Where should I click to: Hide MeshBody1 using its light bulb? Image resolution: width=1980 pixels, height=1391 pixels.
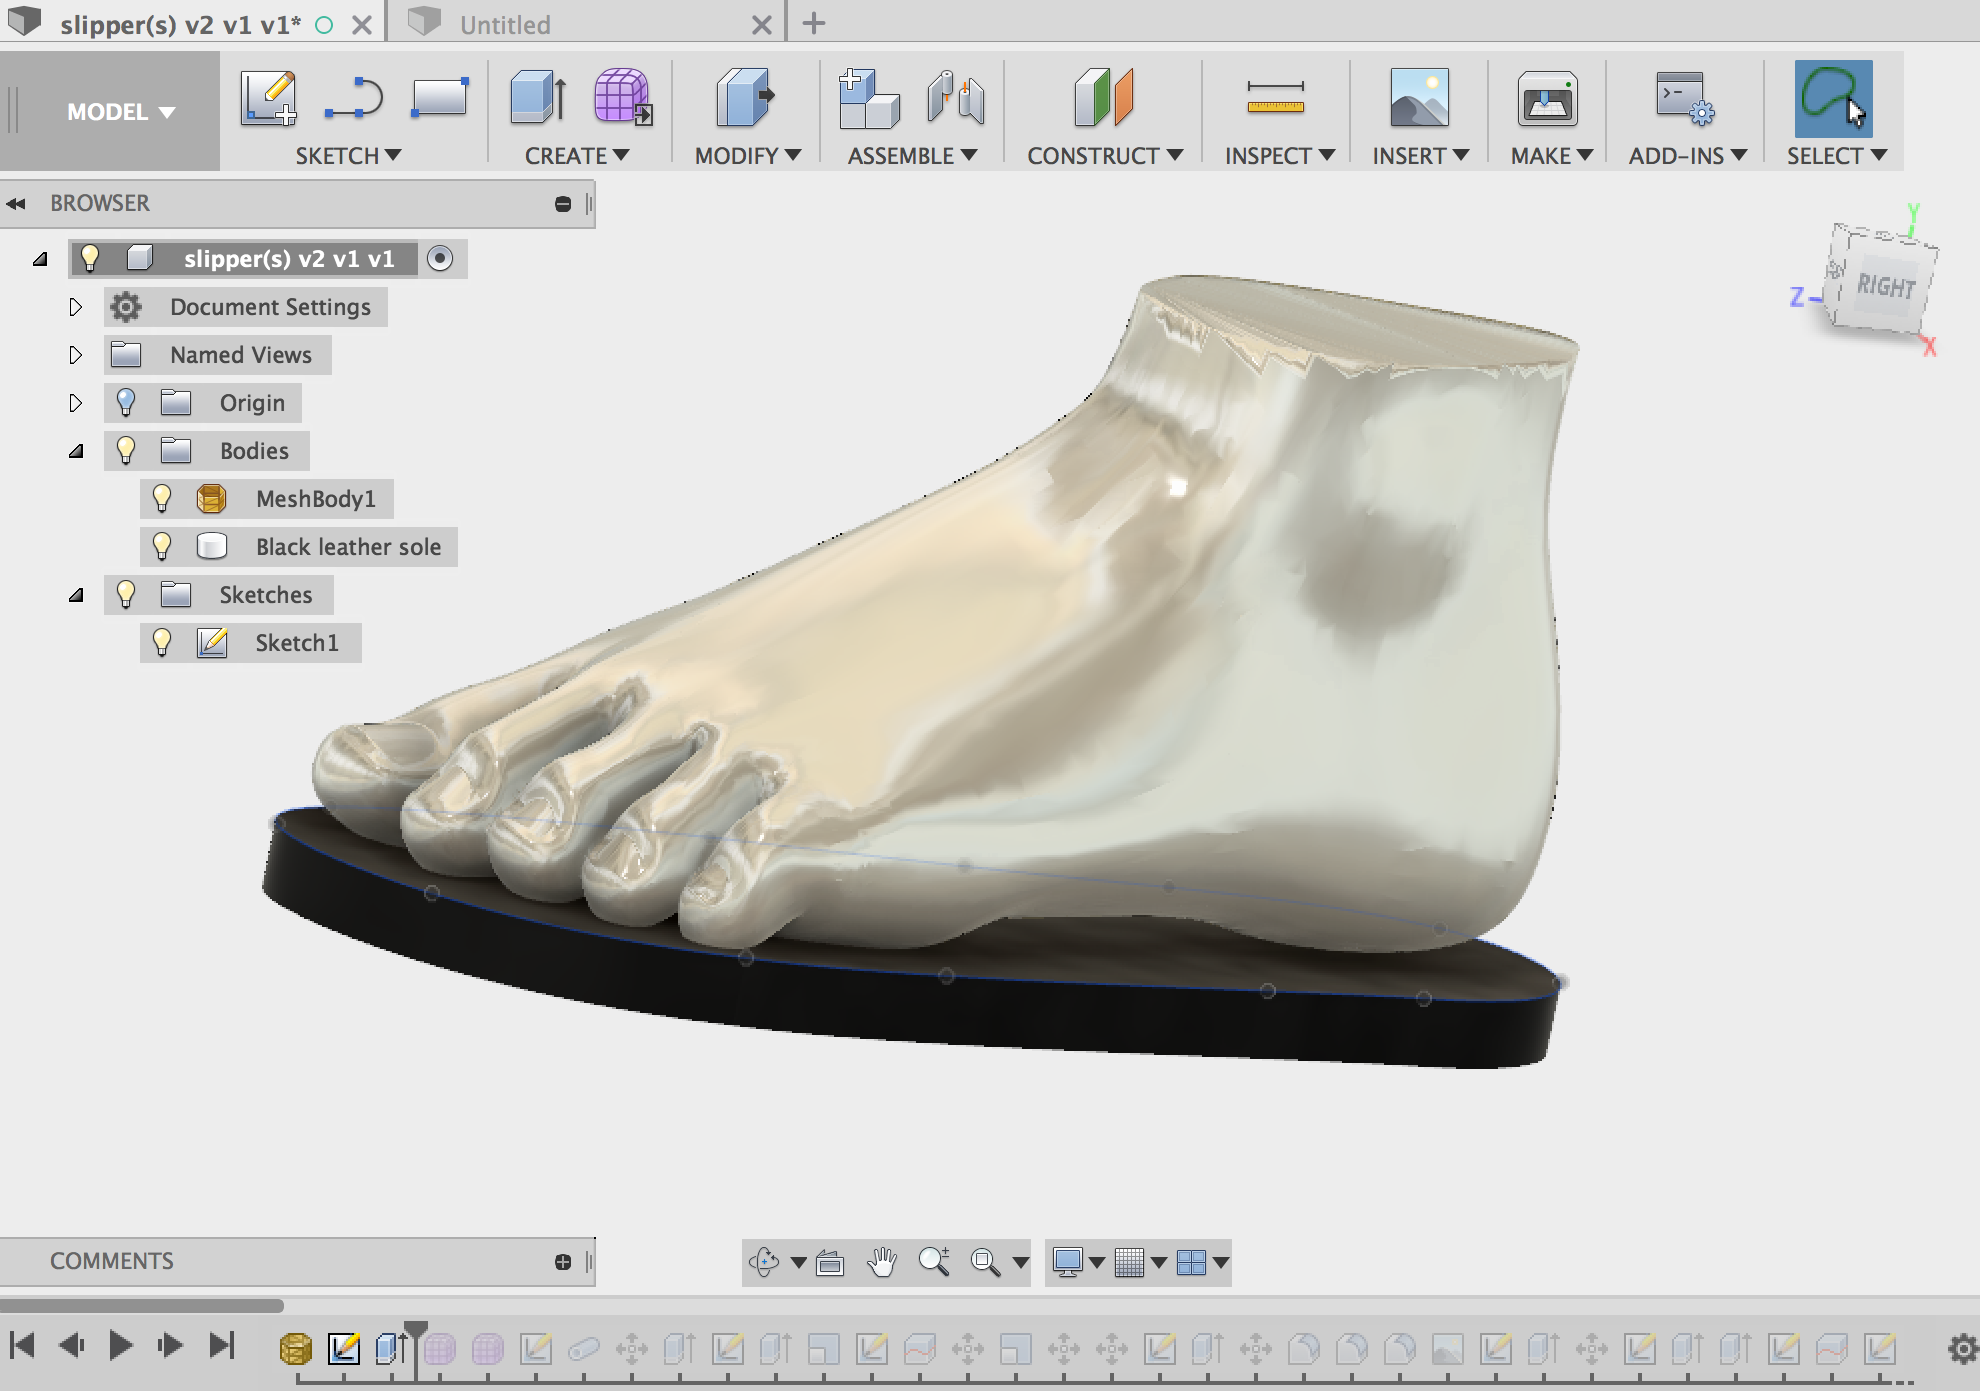[162, 499]
